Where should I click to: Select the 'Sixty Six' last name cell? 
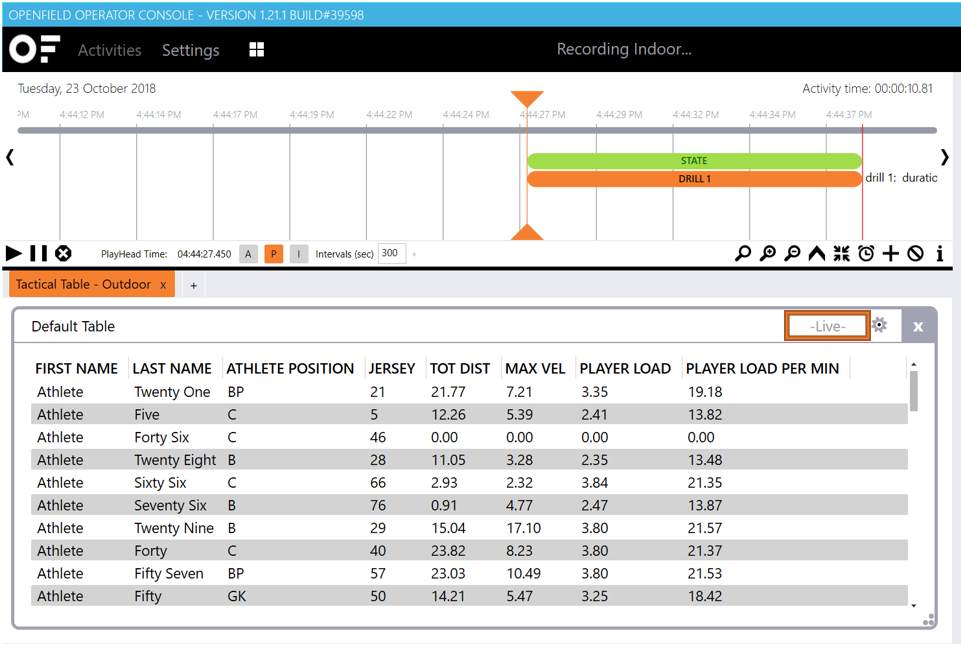tap(160, 483)
